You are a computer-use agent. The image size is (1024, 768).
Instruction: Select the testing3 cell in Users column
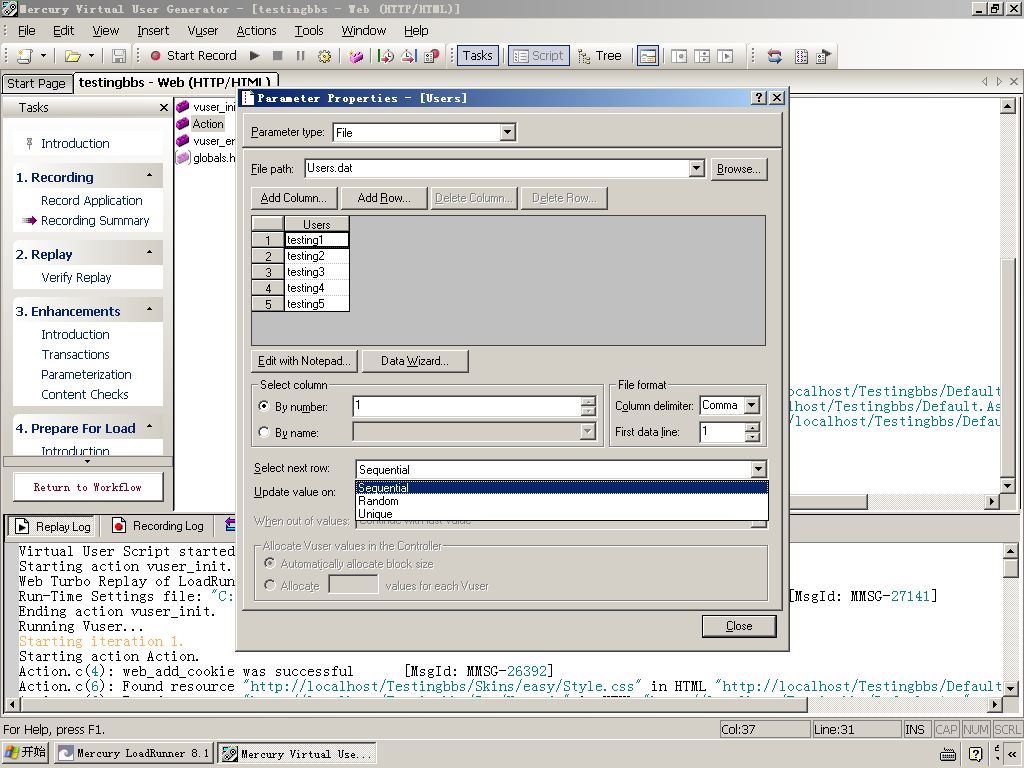pos(317,272)
